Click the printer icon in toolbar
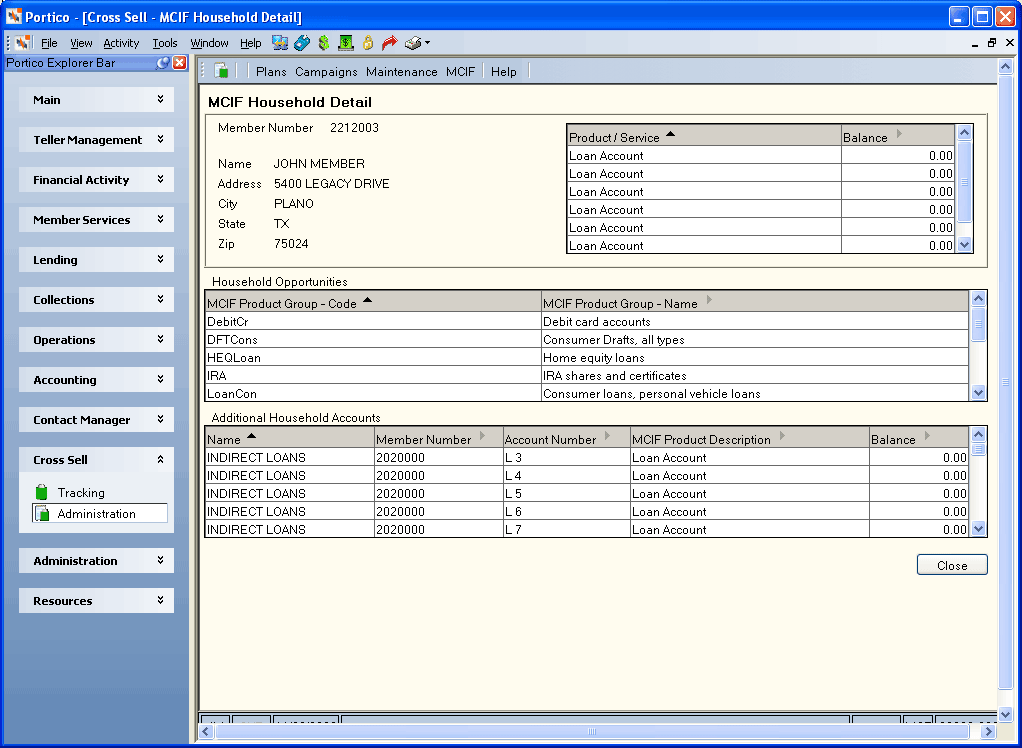The height and width of the screenshot is (748, 1022). 413,43
